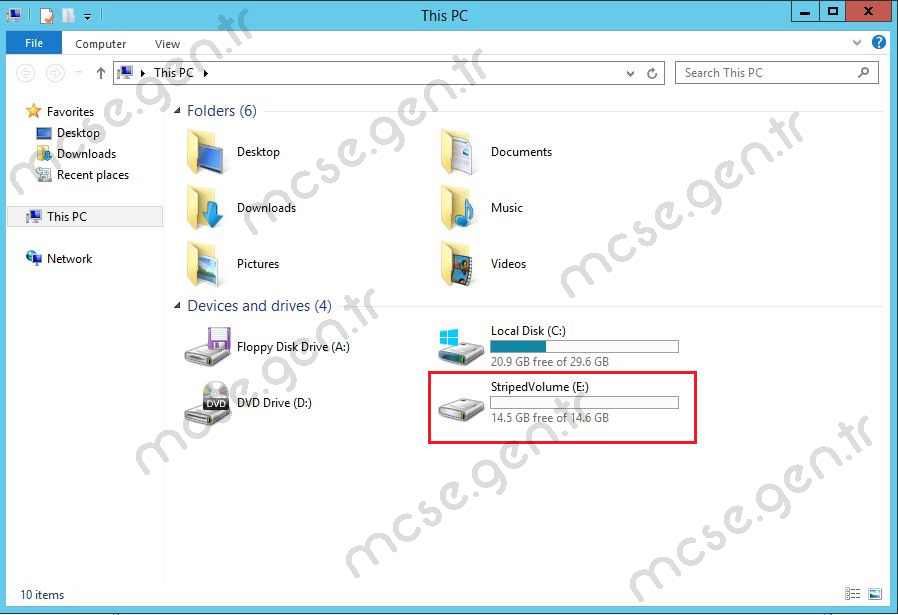The height and width of the screenshot is (615, 898).
Task: Collapse the Devices and drives group
Action: 177,306
